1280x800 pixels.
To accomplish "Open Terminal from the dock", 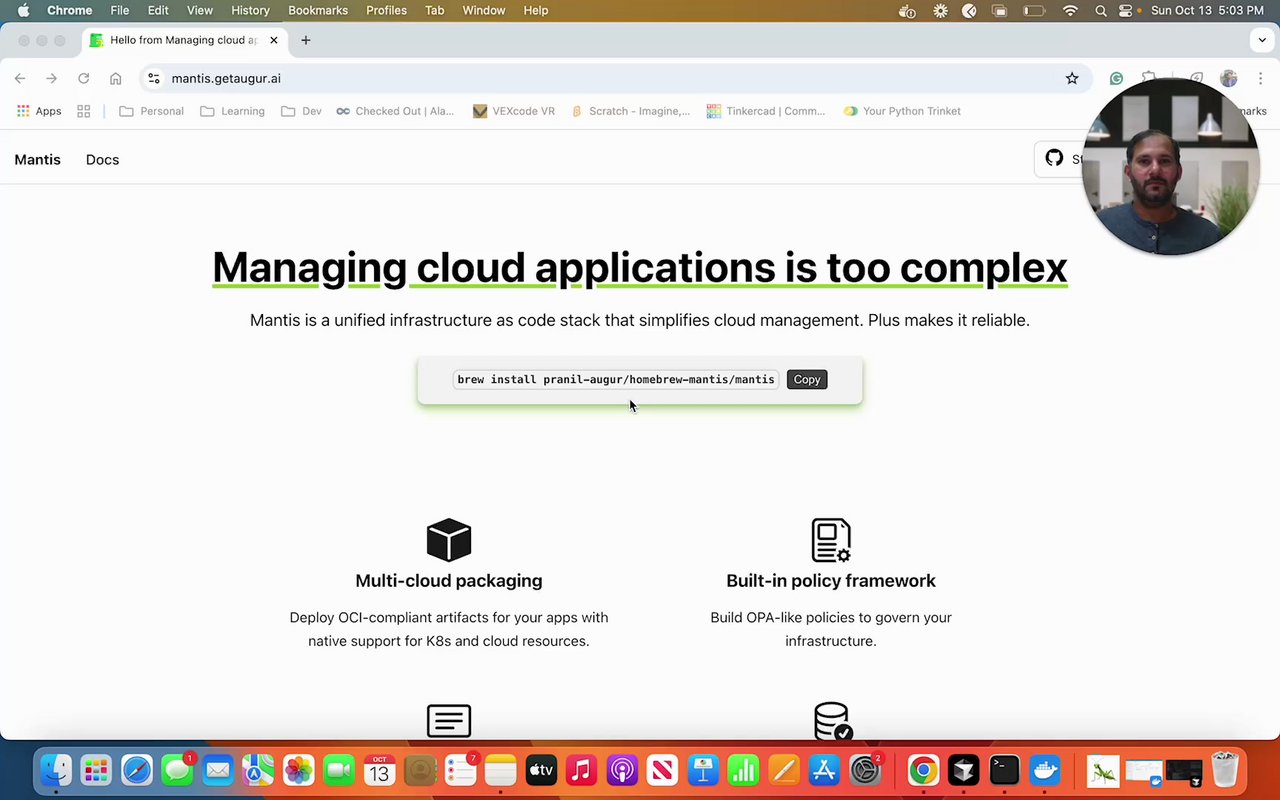I will click(x=1004, y=770).
